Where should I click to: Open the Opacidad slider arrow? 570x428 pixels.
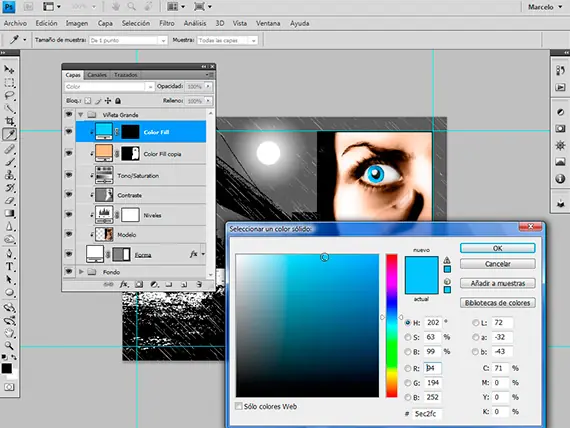pos(208,86)
